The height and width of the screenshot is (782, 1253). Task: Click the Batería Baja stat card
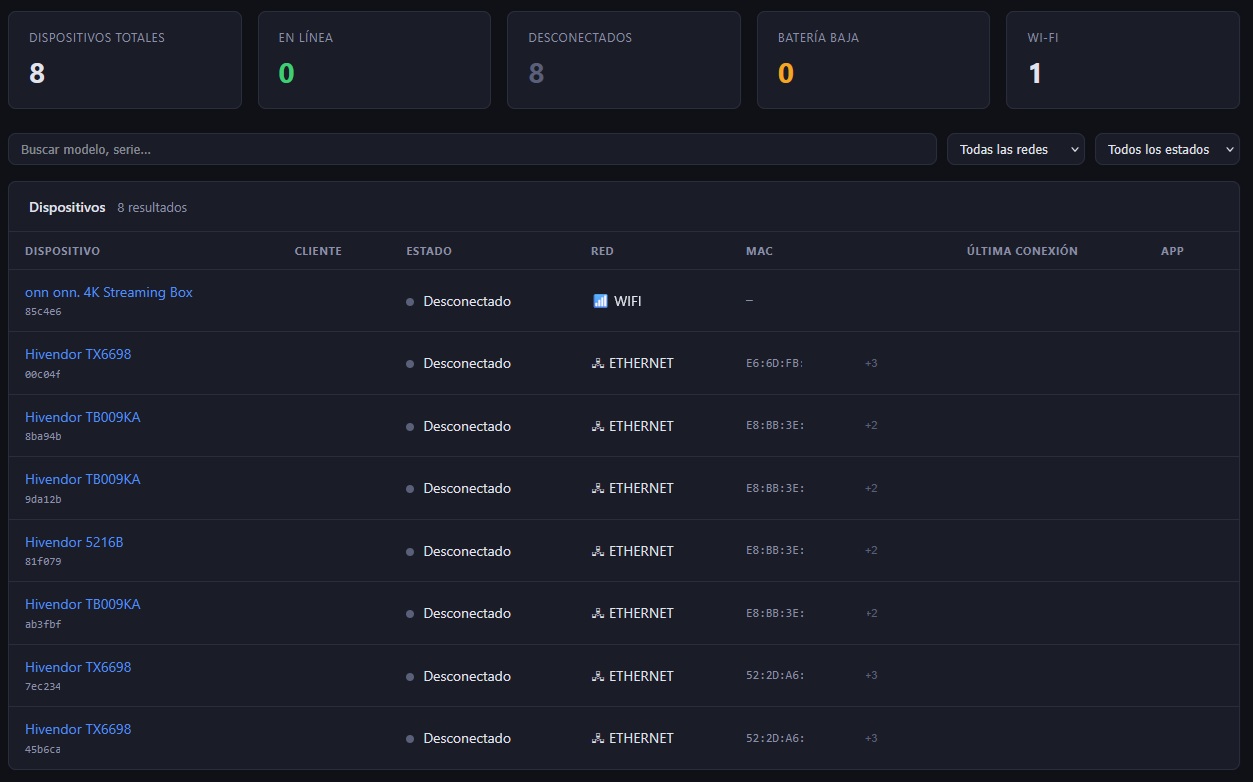click(x=873, y=60)
